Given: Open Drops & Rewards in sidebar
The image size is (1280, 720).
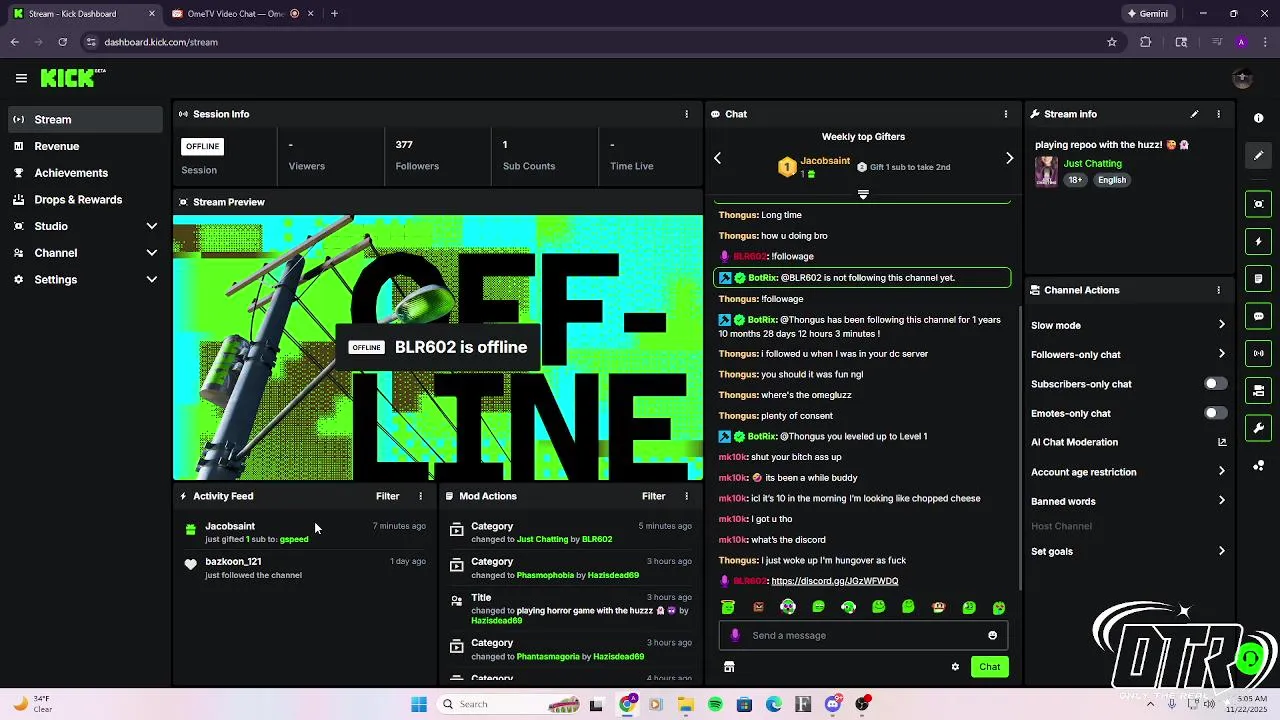Looking at the screenshot, I should click(85, 200).
